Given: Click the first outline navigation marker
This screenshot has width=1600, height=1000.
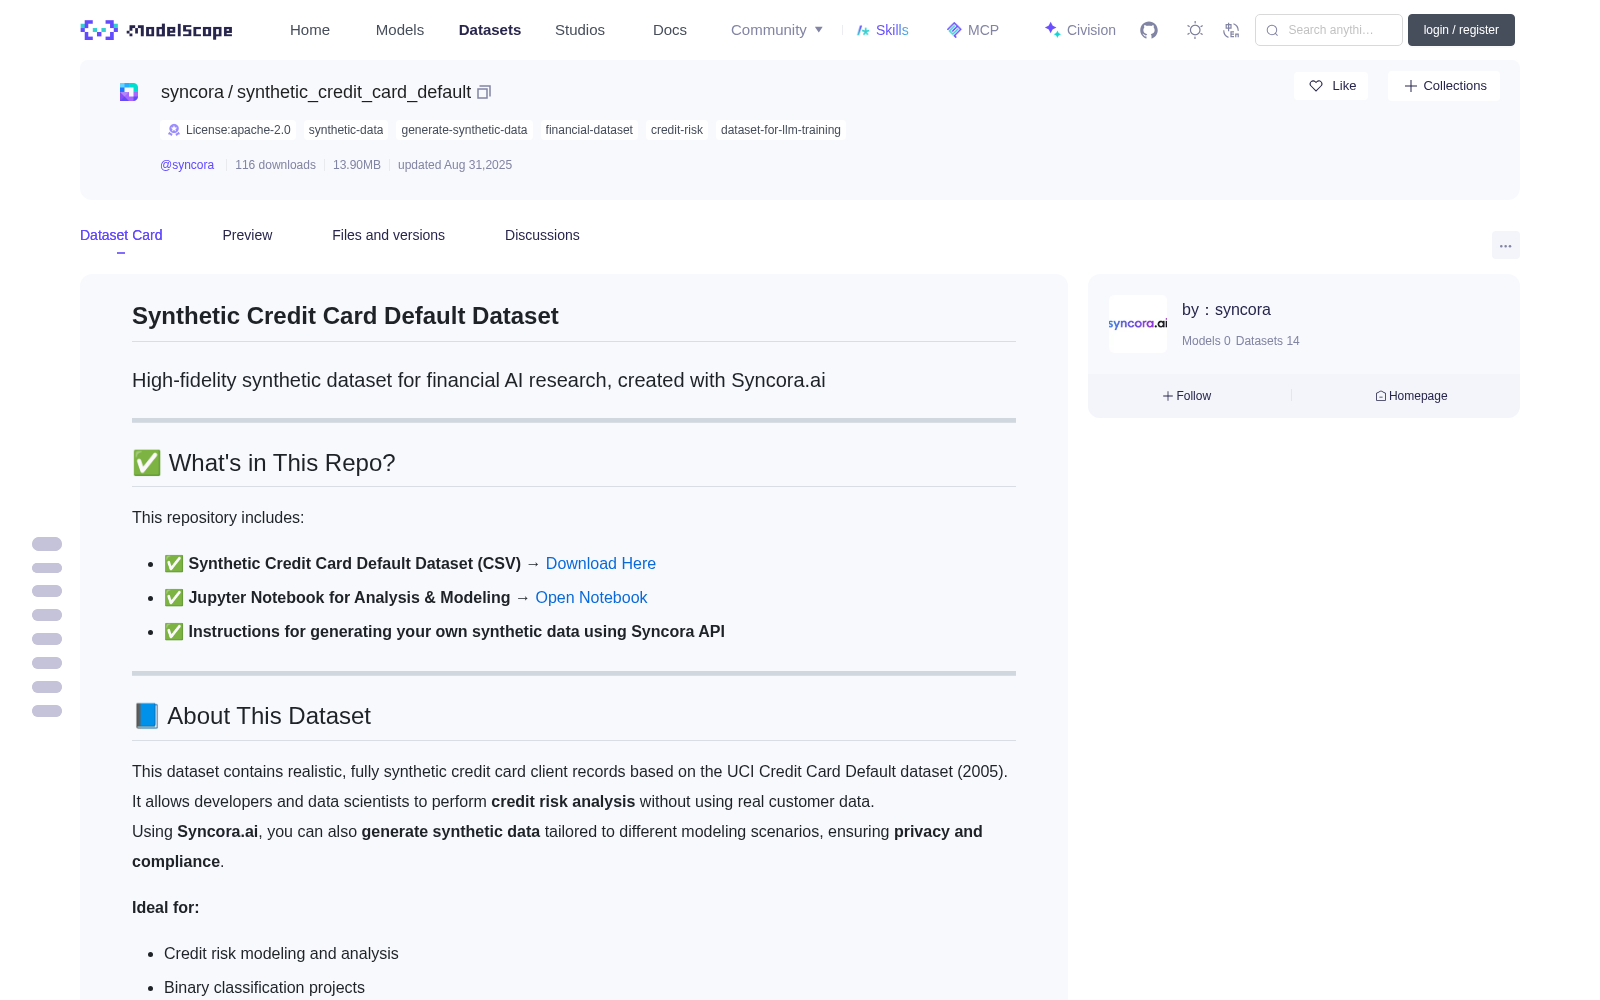Looking at the screenshot, I should pos(47,544).
